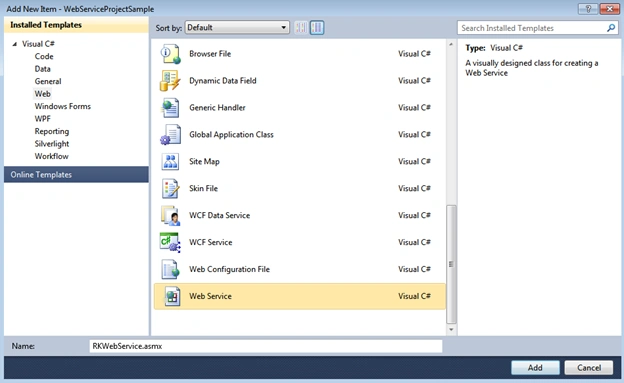The height and width of the screenshot is (383, 624).
Task: Click the Dynamic Data Field label
Action: 223,81
